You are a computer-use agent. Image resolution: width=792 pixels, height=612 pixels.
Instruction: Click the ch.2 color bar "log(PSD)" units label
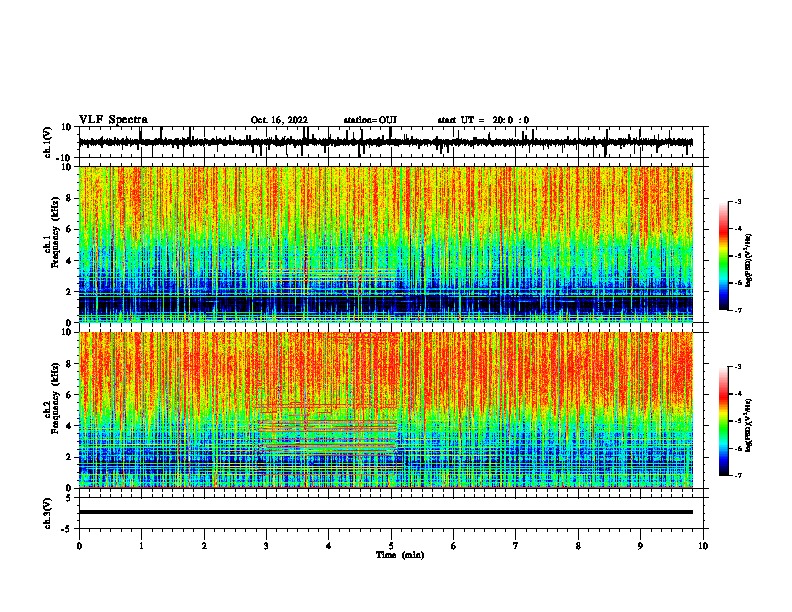coord(748,426)
